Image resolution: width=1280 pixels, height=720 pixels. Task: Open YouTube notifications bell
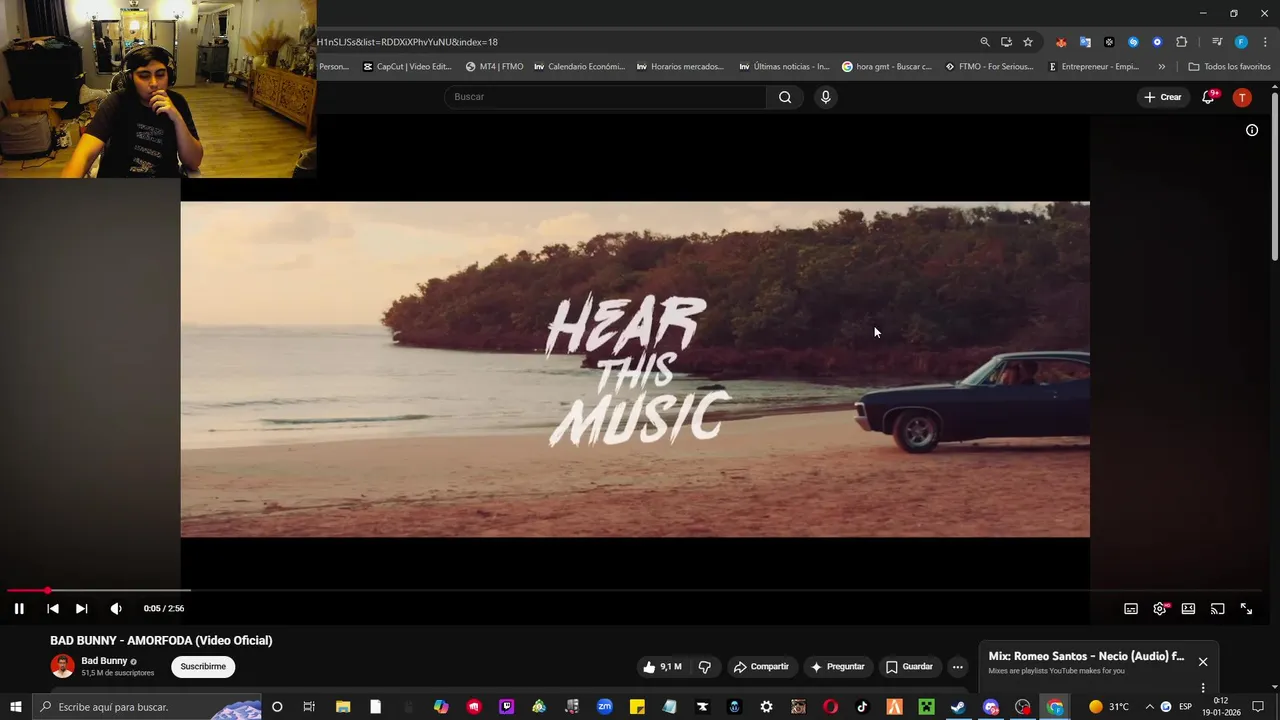(x=1208, y=97)
